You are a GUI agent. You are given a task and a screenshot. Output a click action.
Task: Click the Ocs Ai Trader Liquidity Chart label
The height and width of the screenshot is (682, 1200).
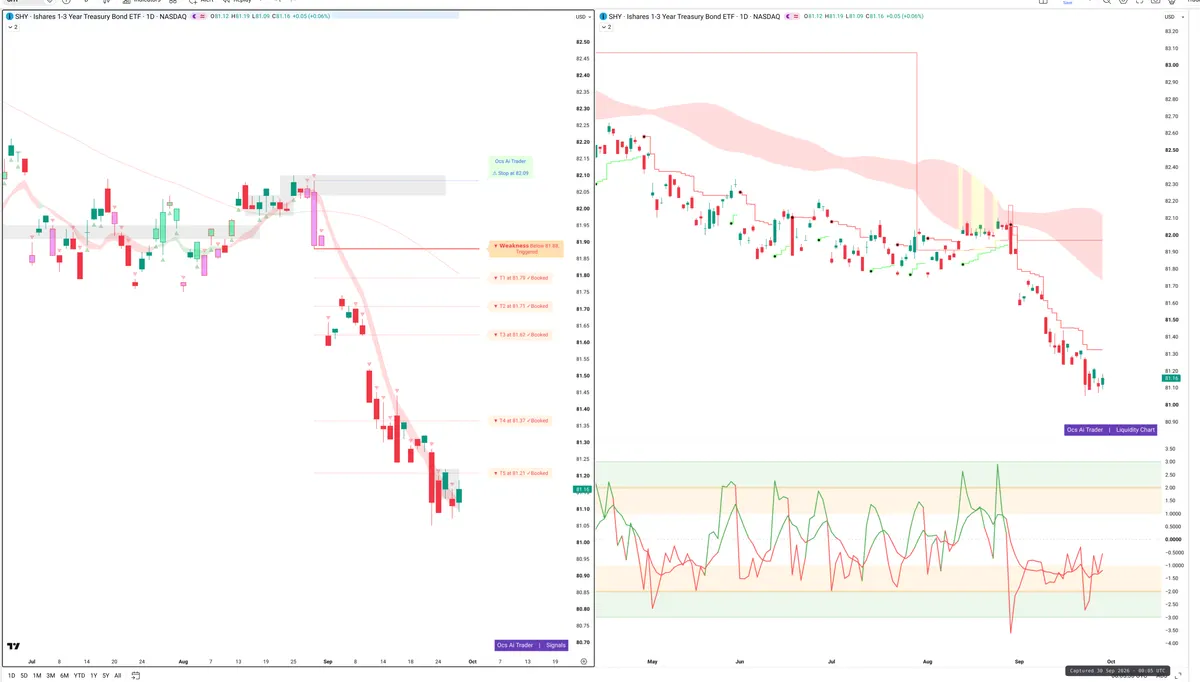tap(1111, 429)
